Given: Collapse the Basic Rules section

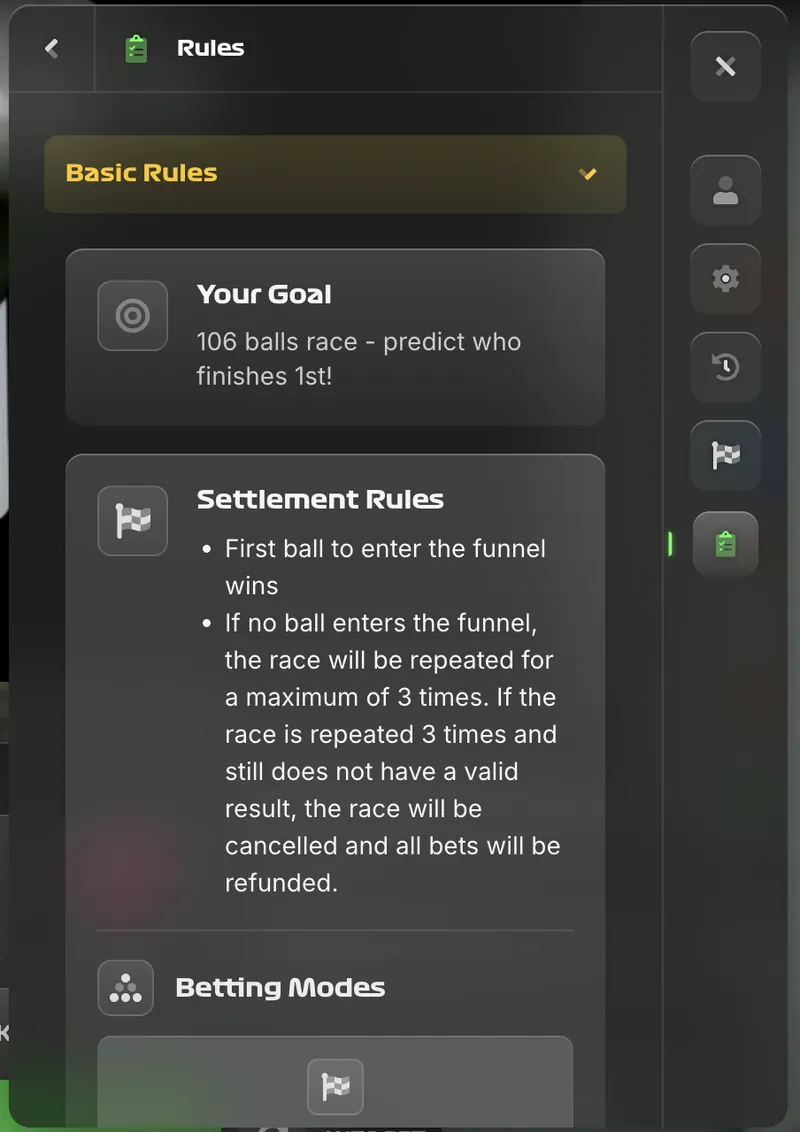Looking at the screenshot, I should click(x=335, y=173).
